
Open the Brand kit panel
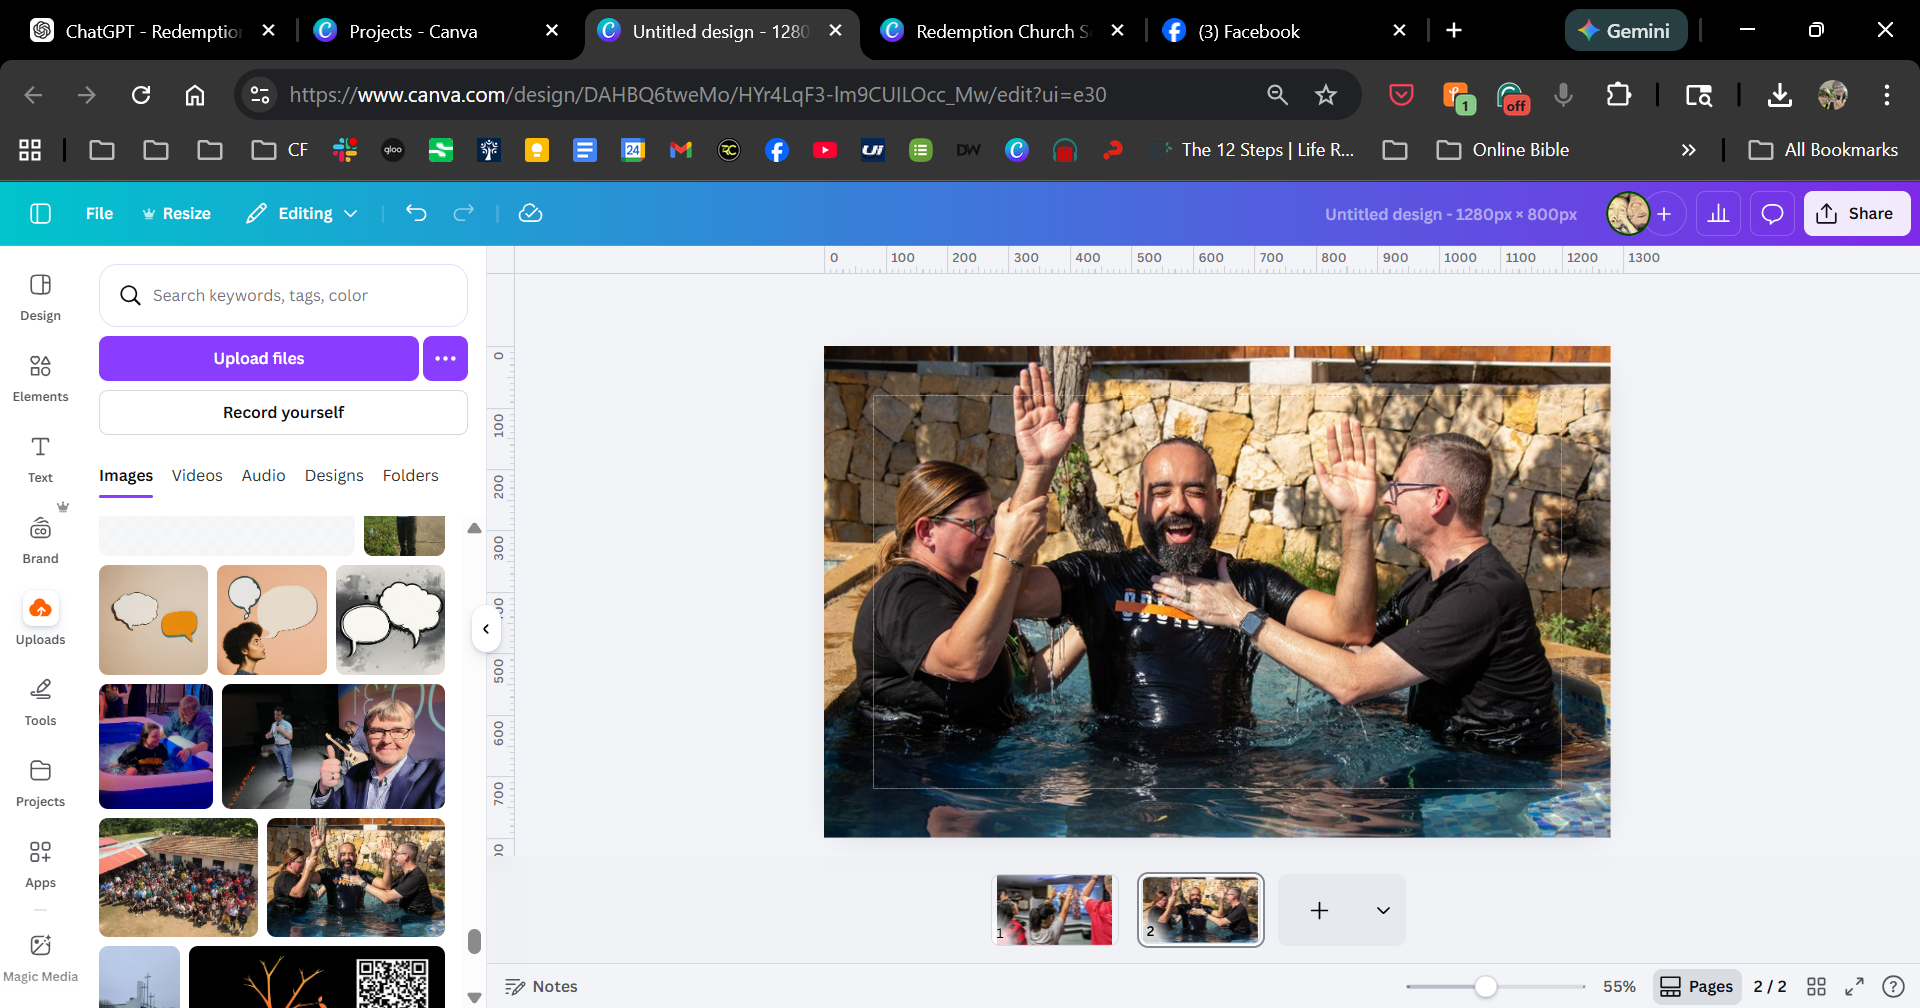click(x=40, y=540)
